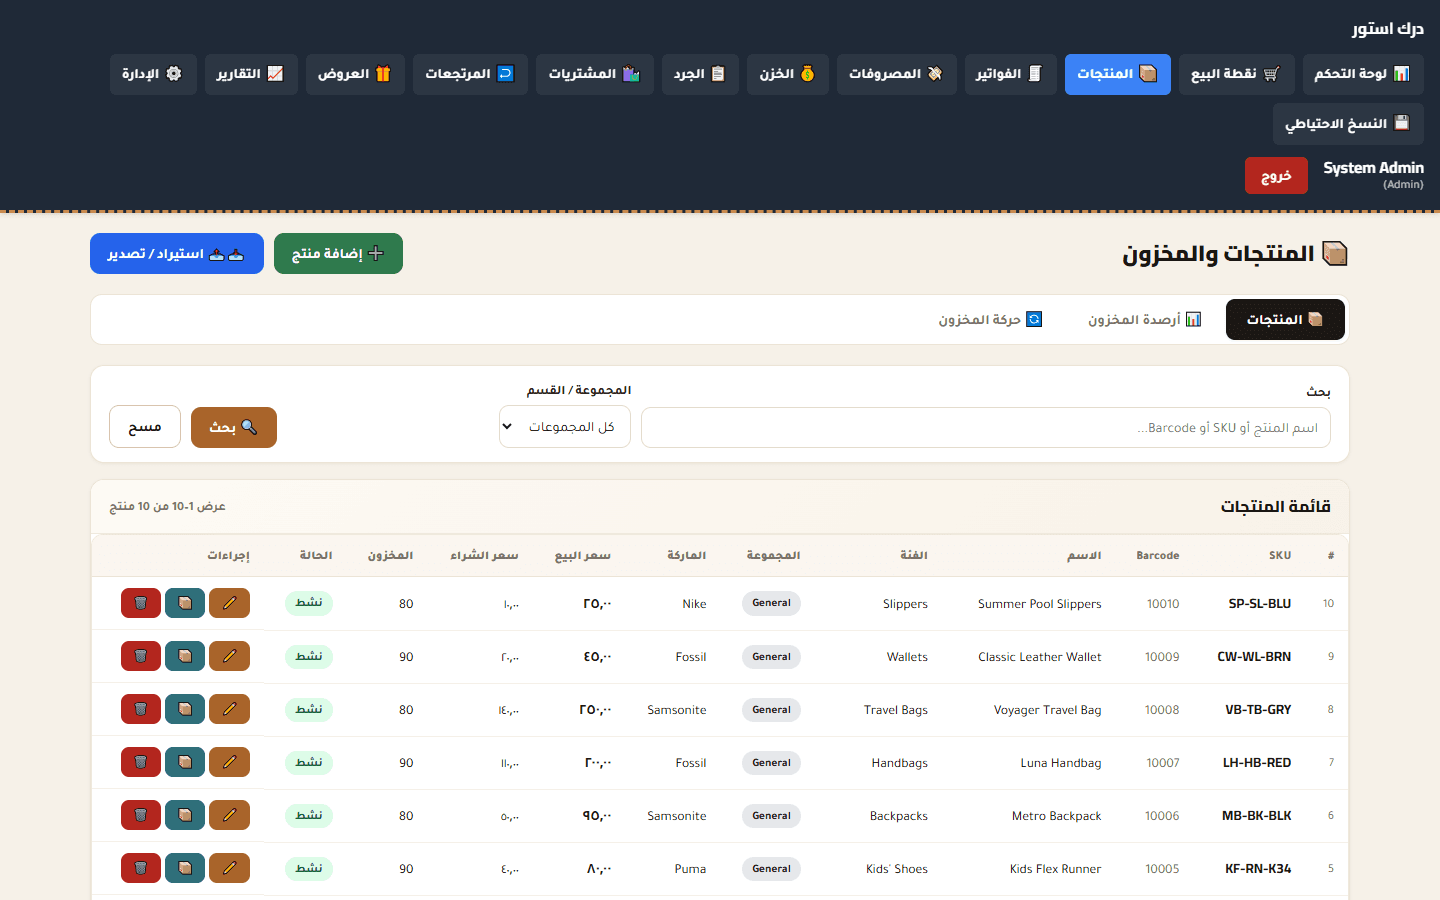Open the المرتجعات (returns) nav item
The image size is (1440, 900).
(x=470, y=74)
